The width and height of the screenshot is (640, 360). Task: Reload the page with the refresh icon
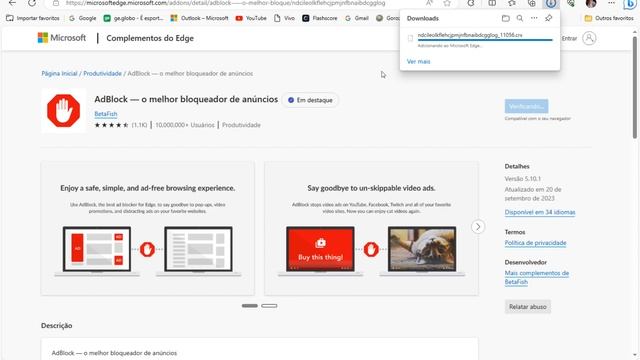(x=32, y=3)
